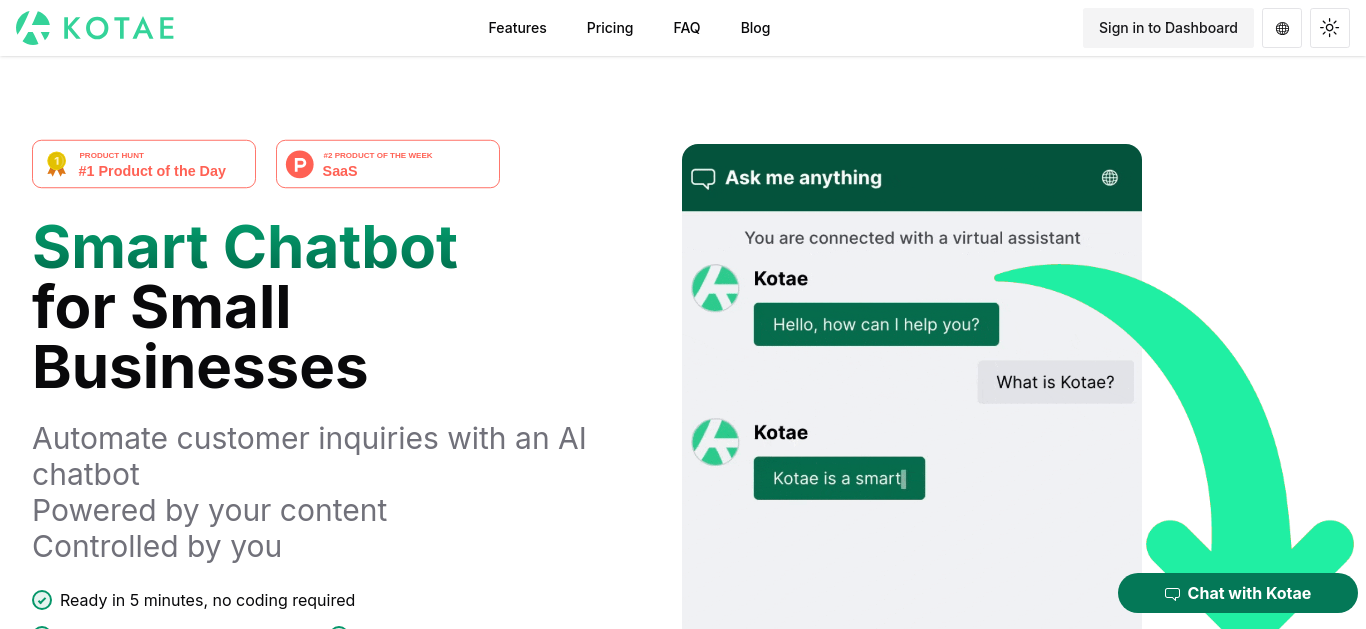Click the Hello, how can I help you? bubble
The width and height of the screenshot is (1366, 629).
[876, 325]
